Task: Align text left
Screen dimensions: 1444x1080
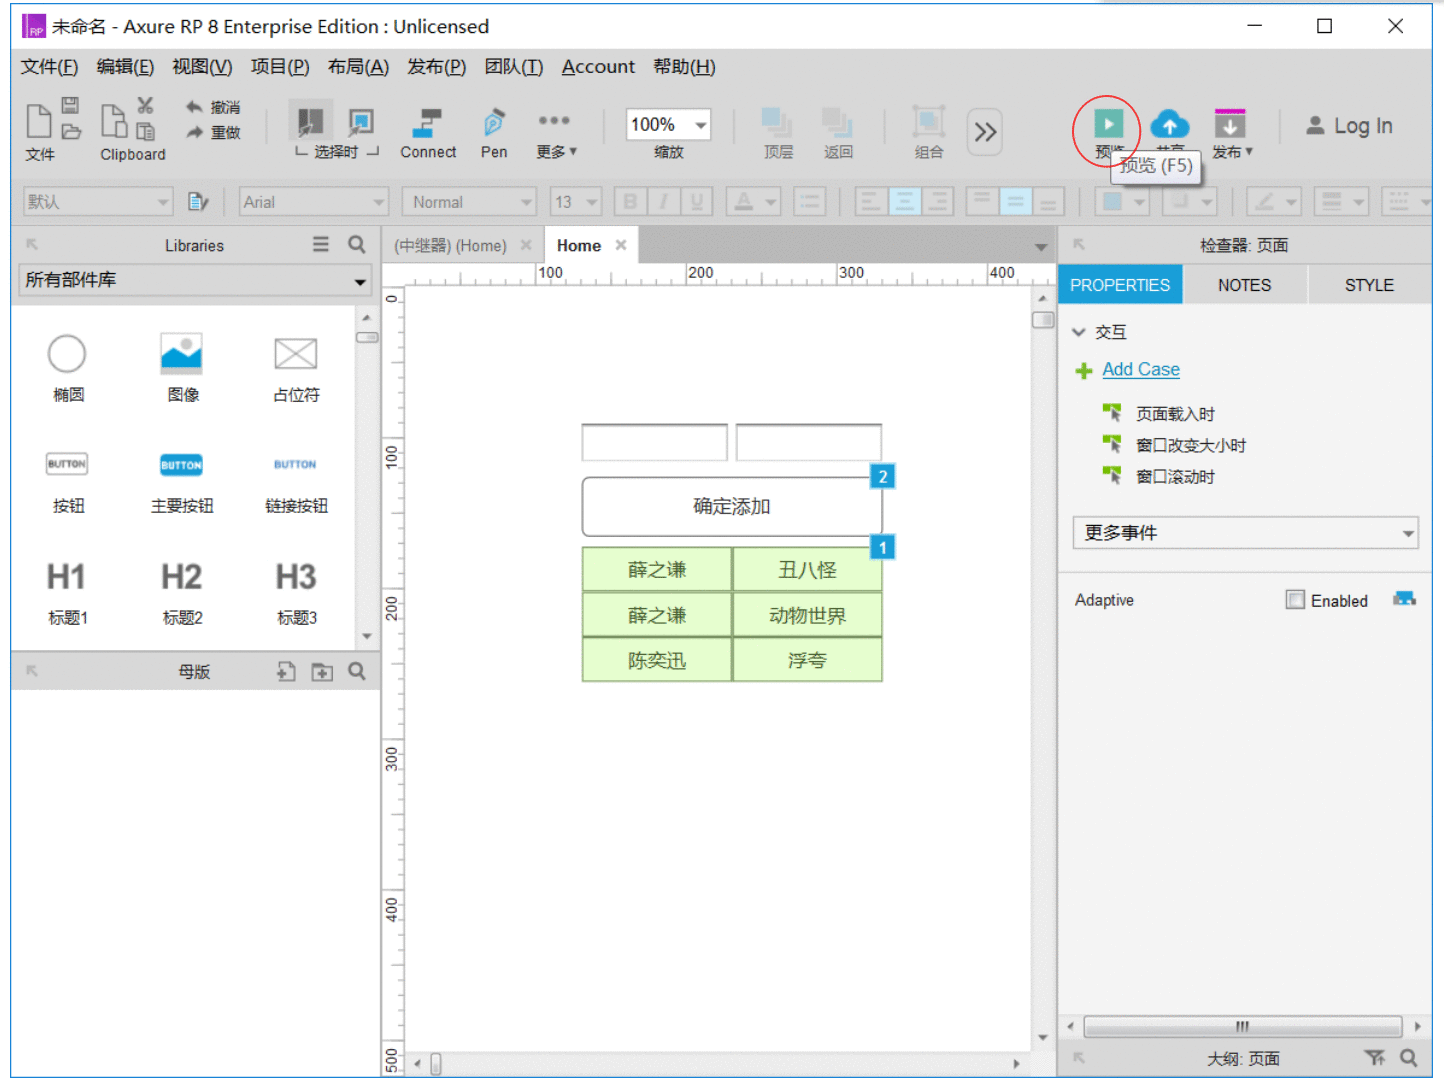Action: point(870,202)
